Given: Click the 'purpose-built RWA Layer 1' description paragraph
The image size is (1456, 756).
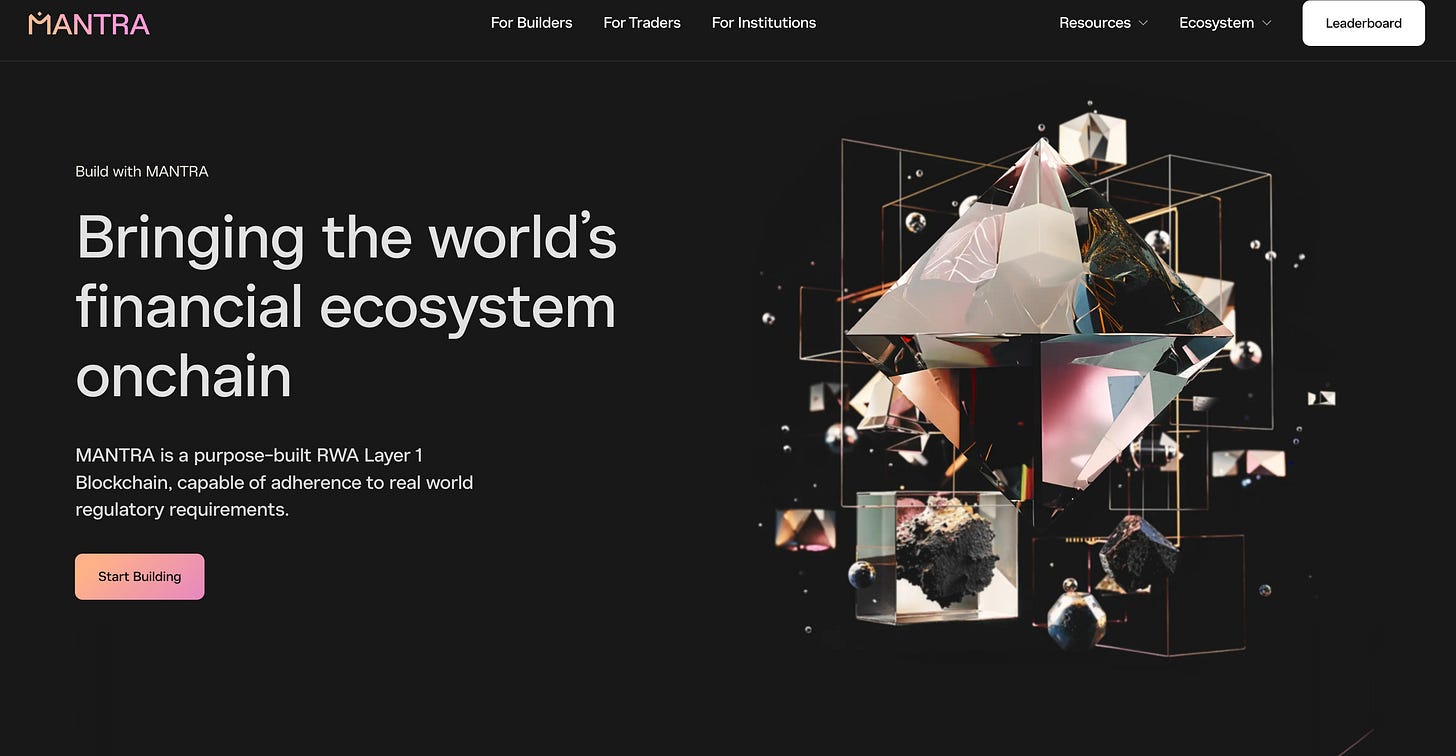Looking at the screenshot, I should click(x=274, y=482).
